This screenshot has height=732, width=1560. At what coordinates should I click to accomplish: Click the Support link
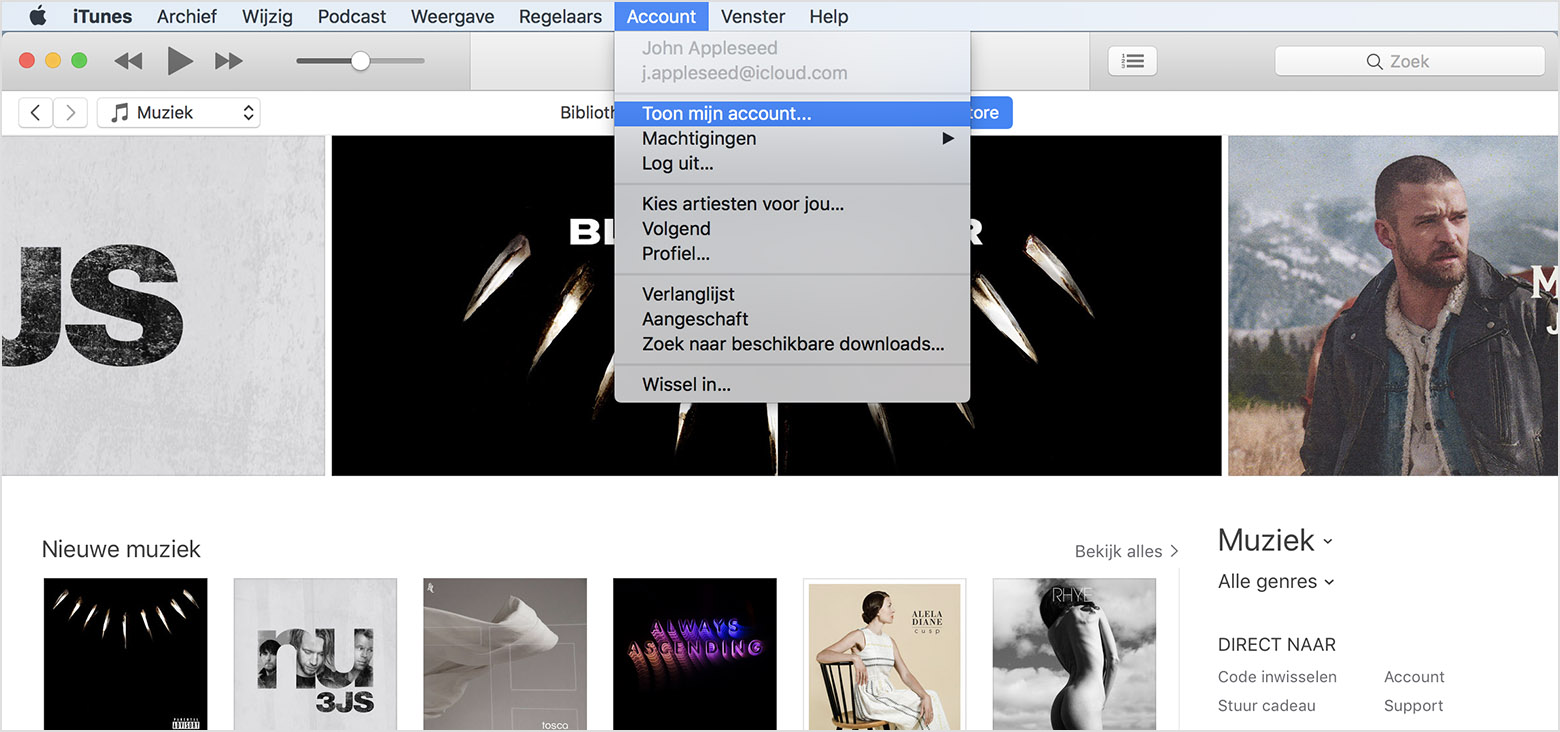(x=1413, y=705)
